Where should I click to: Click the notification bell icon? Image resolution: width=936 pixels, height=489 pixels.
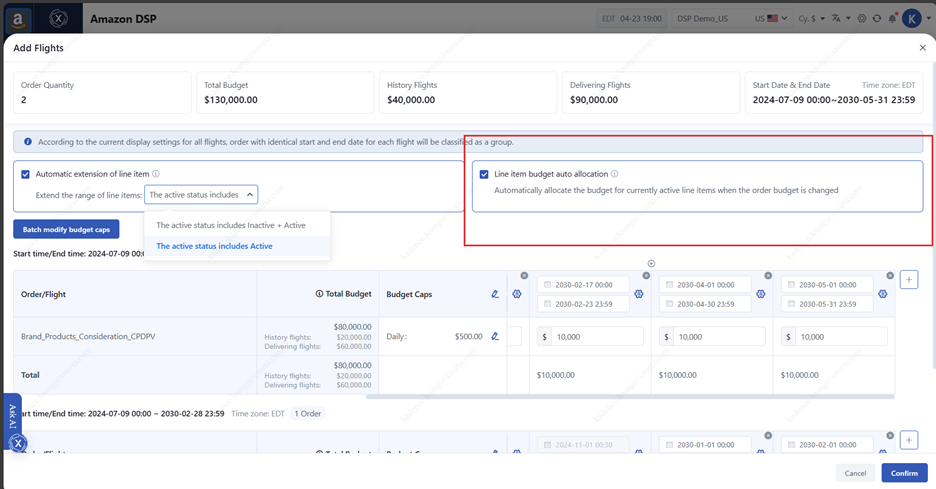tap(892, 19)
